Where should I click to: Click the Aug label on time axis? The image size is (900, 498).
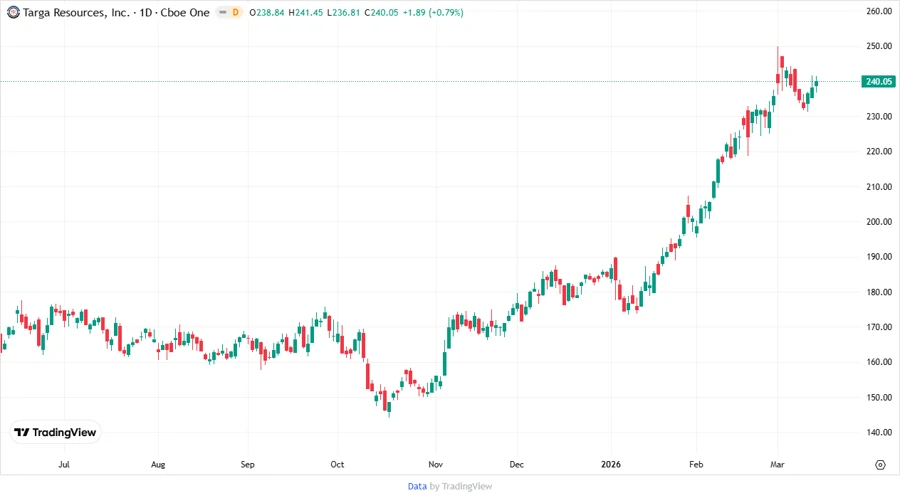click(158, 464)
